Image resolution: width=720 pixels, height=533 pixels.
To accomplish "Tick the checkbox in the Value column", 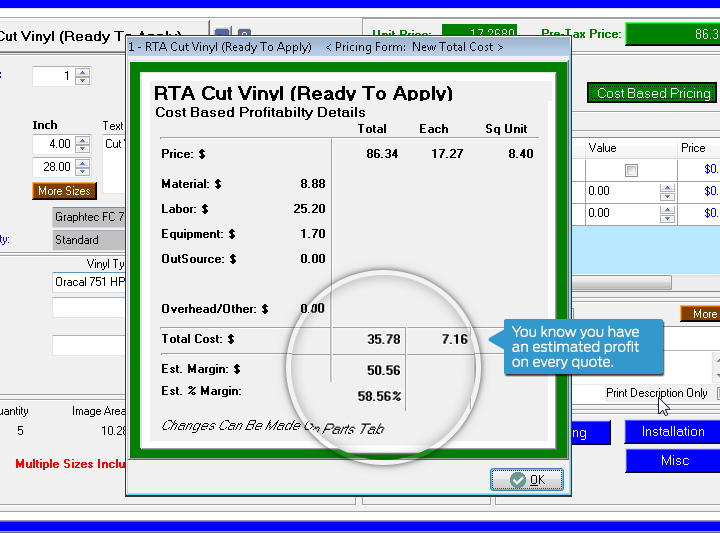I will click(x=631, y=170).
